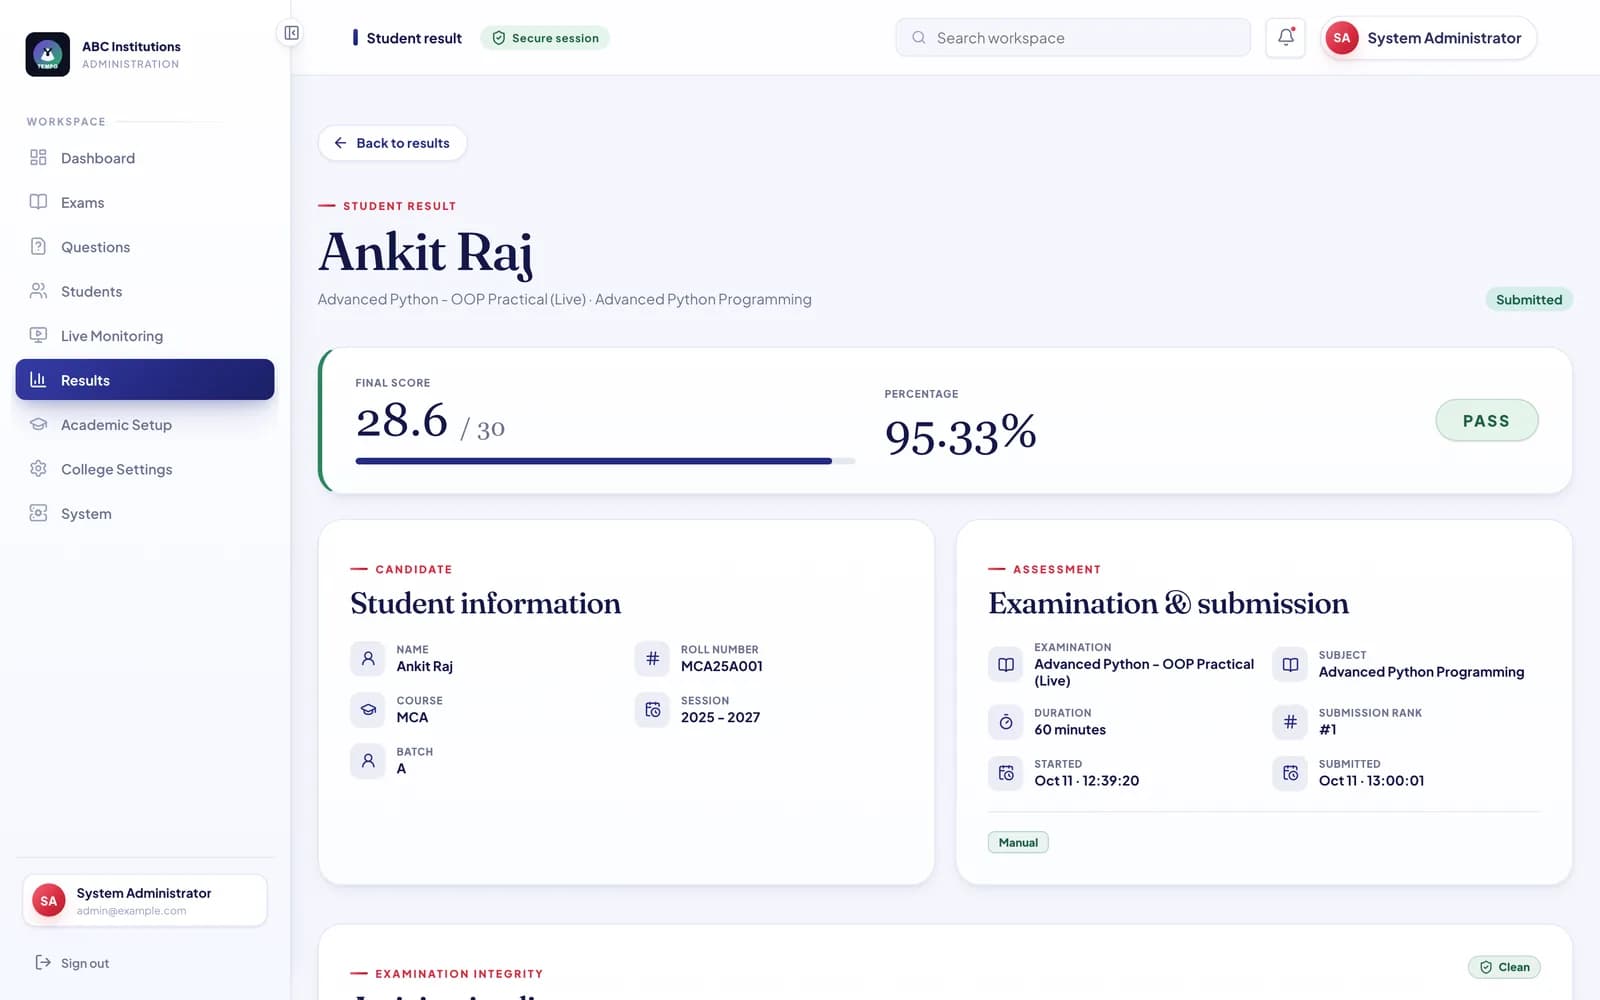The image size is (1600, 1000).
Task: Click the SA avatar in top bar
Action: [1341, 38]
